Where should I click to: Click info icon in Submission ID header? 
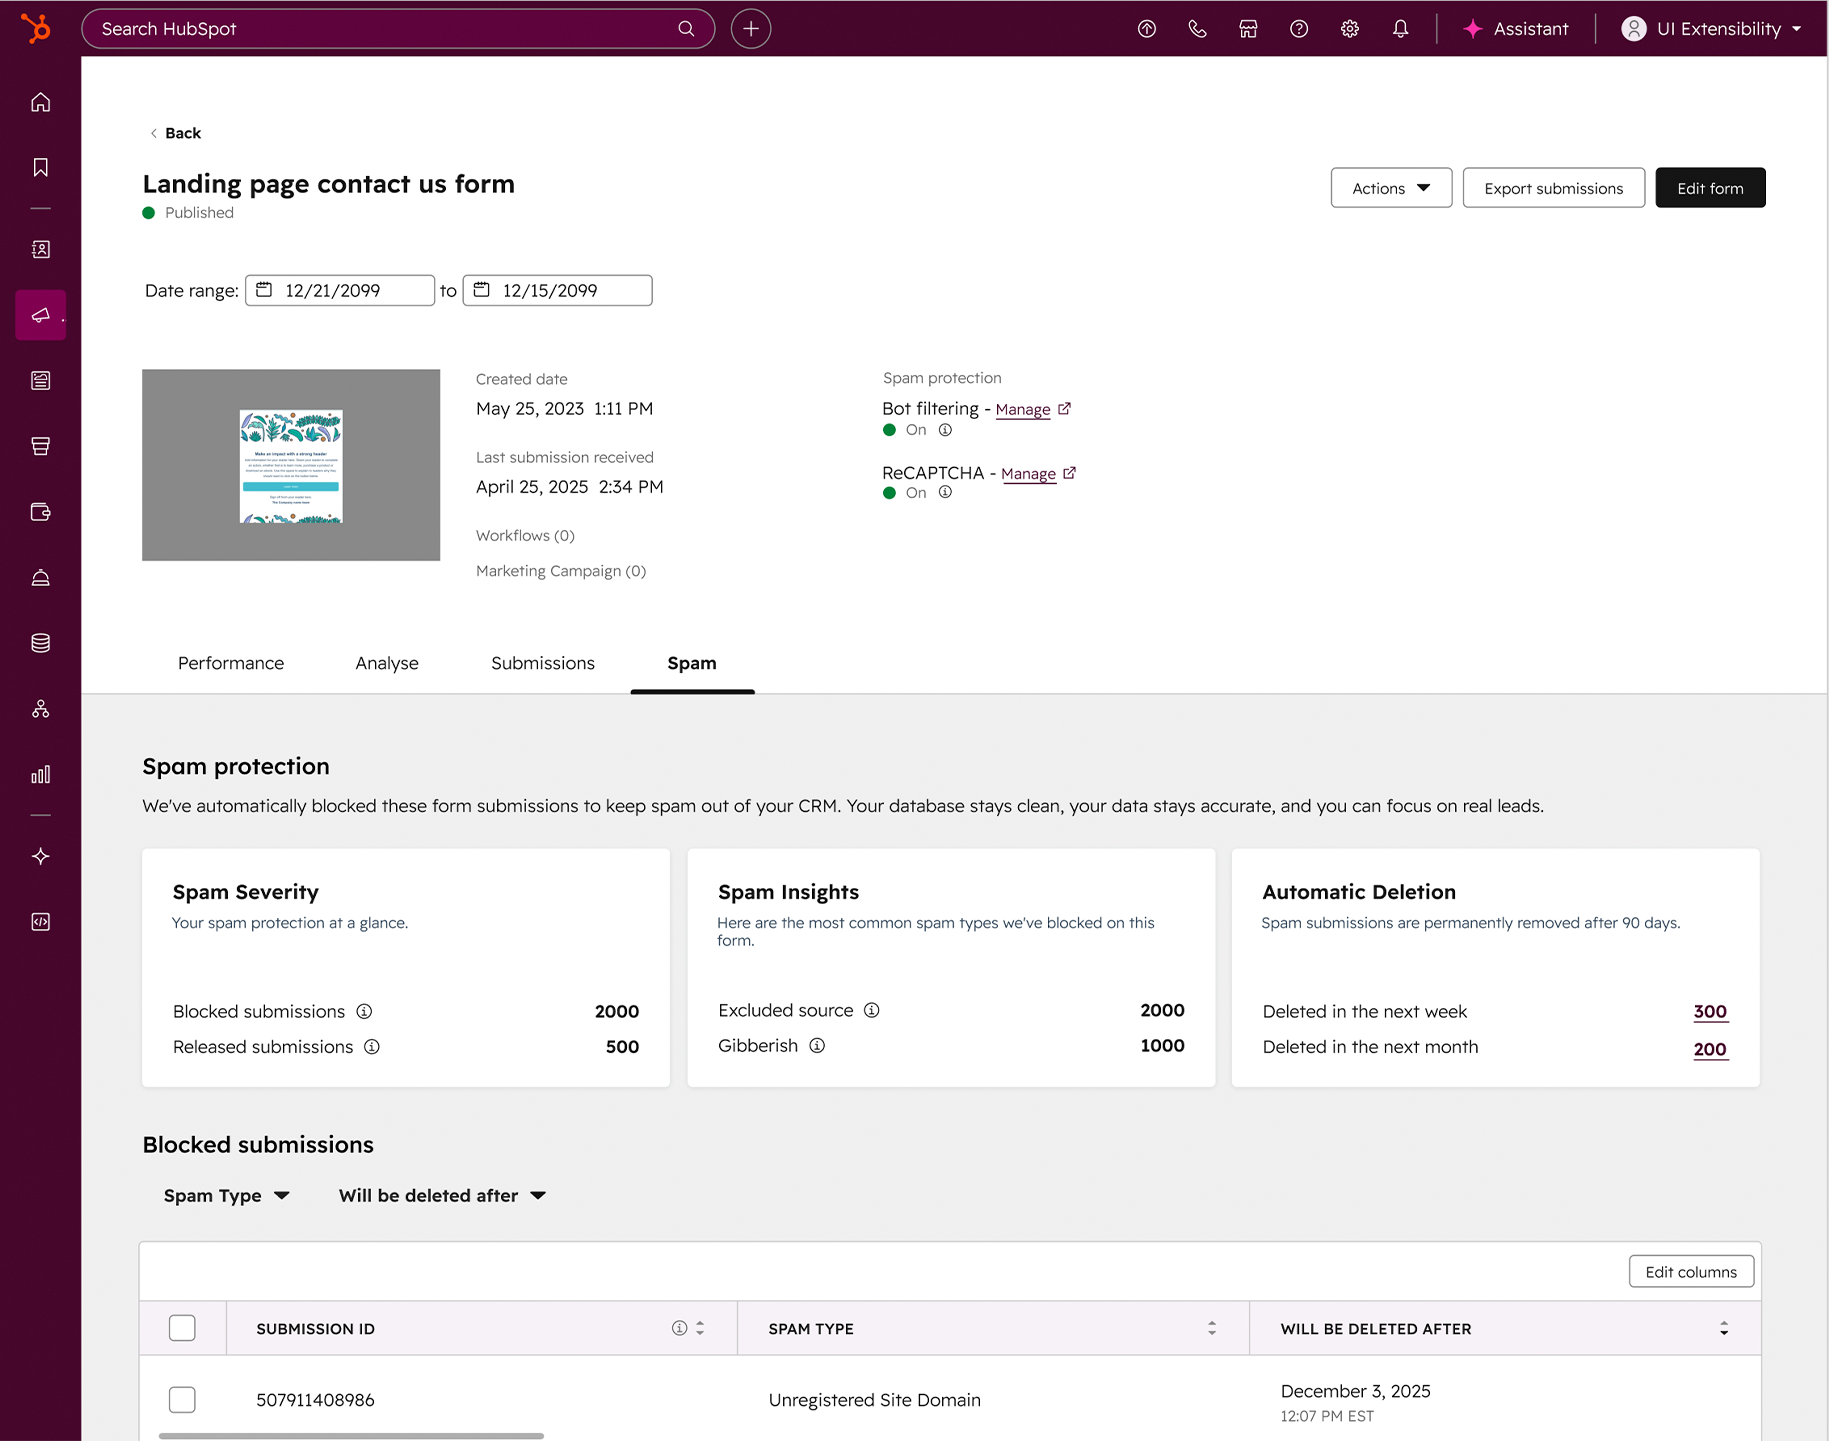[x=680, y=1328]
